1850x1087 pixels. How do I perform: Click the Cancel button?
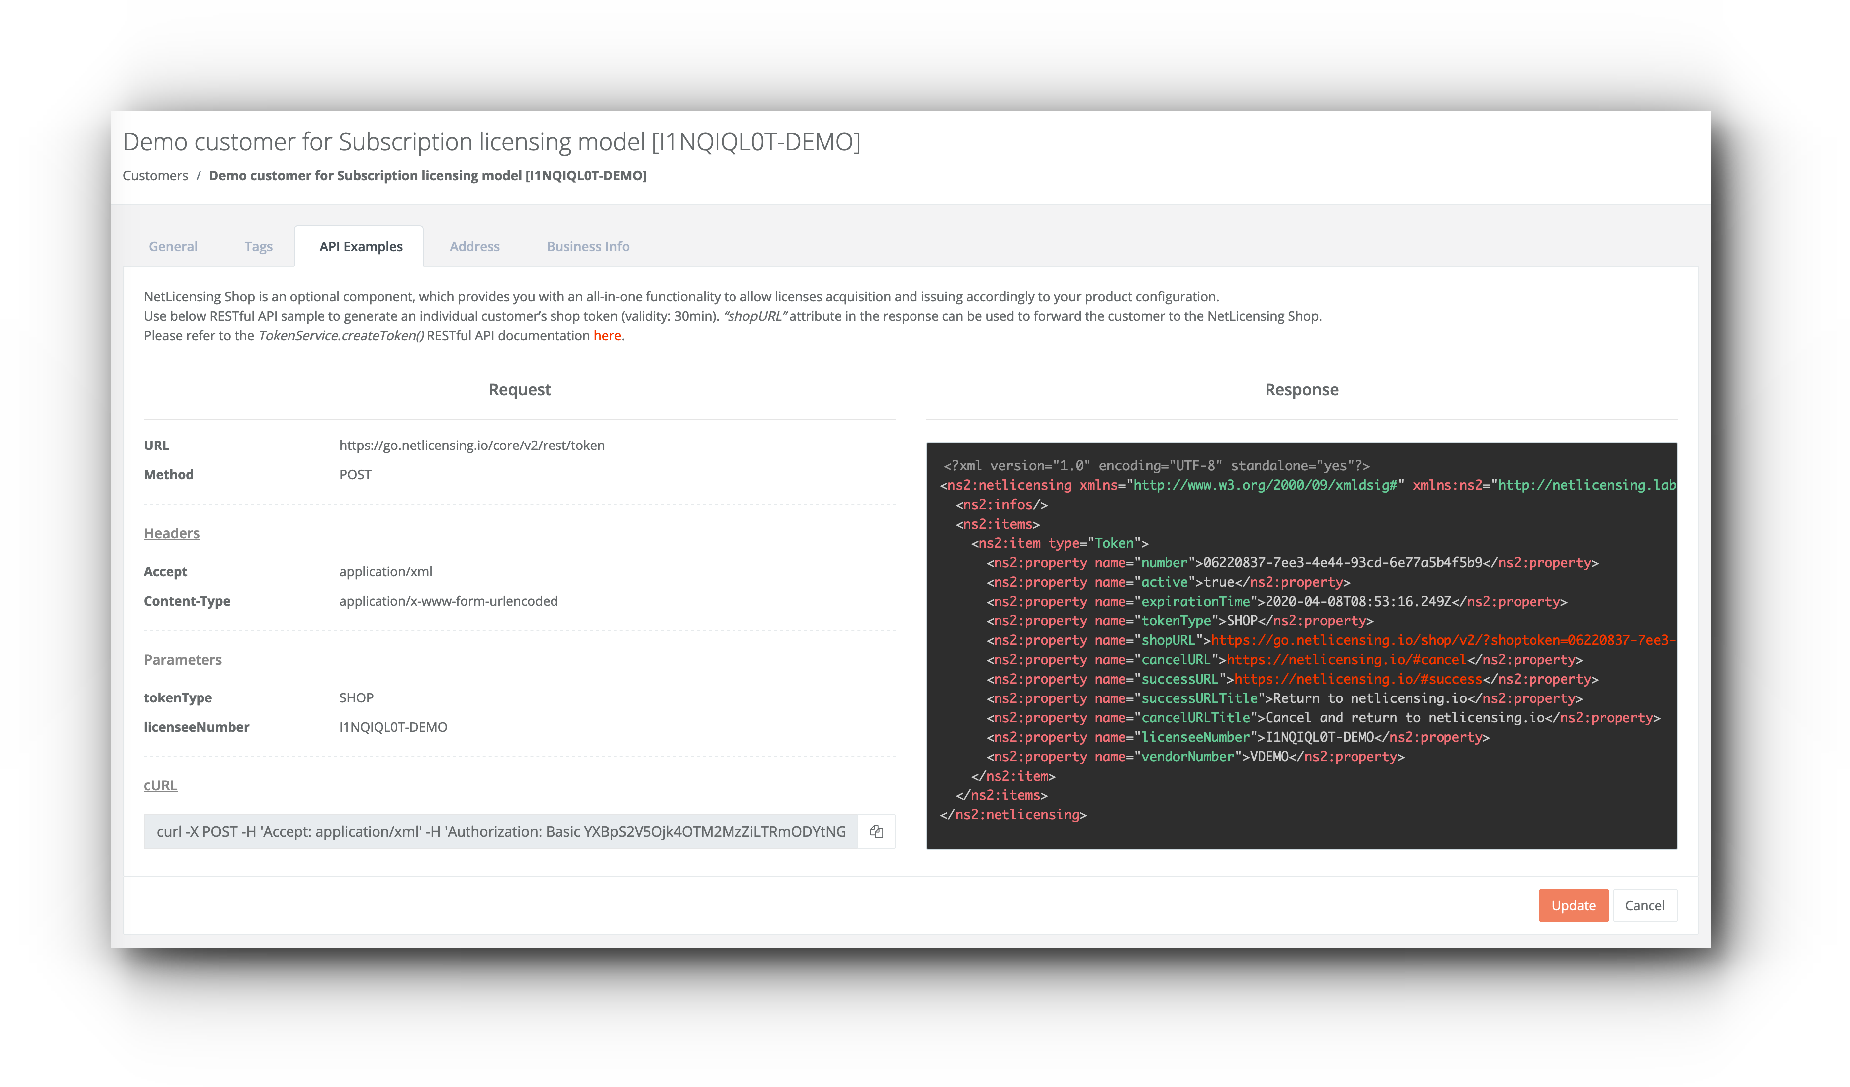pyautogui.click(x=1644, y=905)
